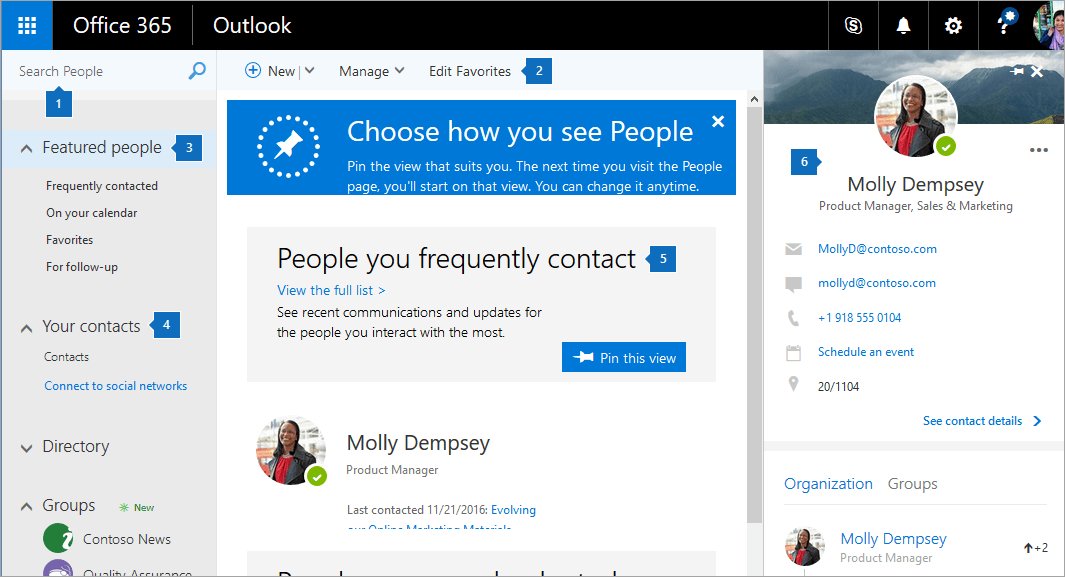The image size is (1065, 577).
Task: Toggle pin on the contact pane
Action: (1017, 71)
